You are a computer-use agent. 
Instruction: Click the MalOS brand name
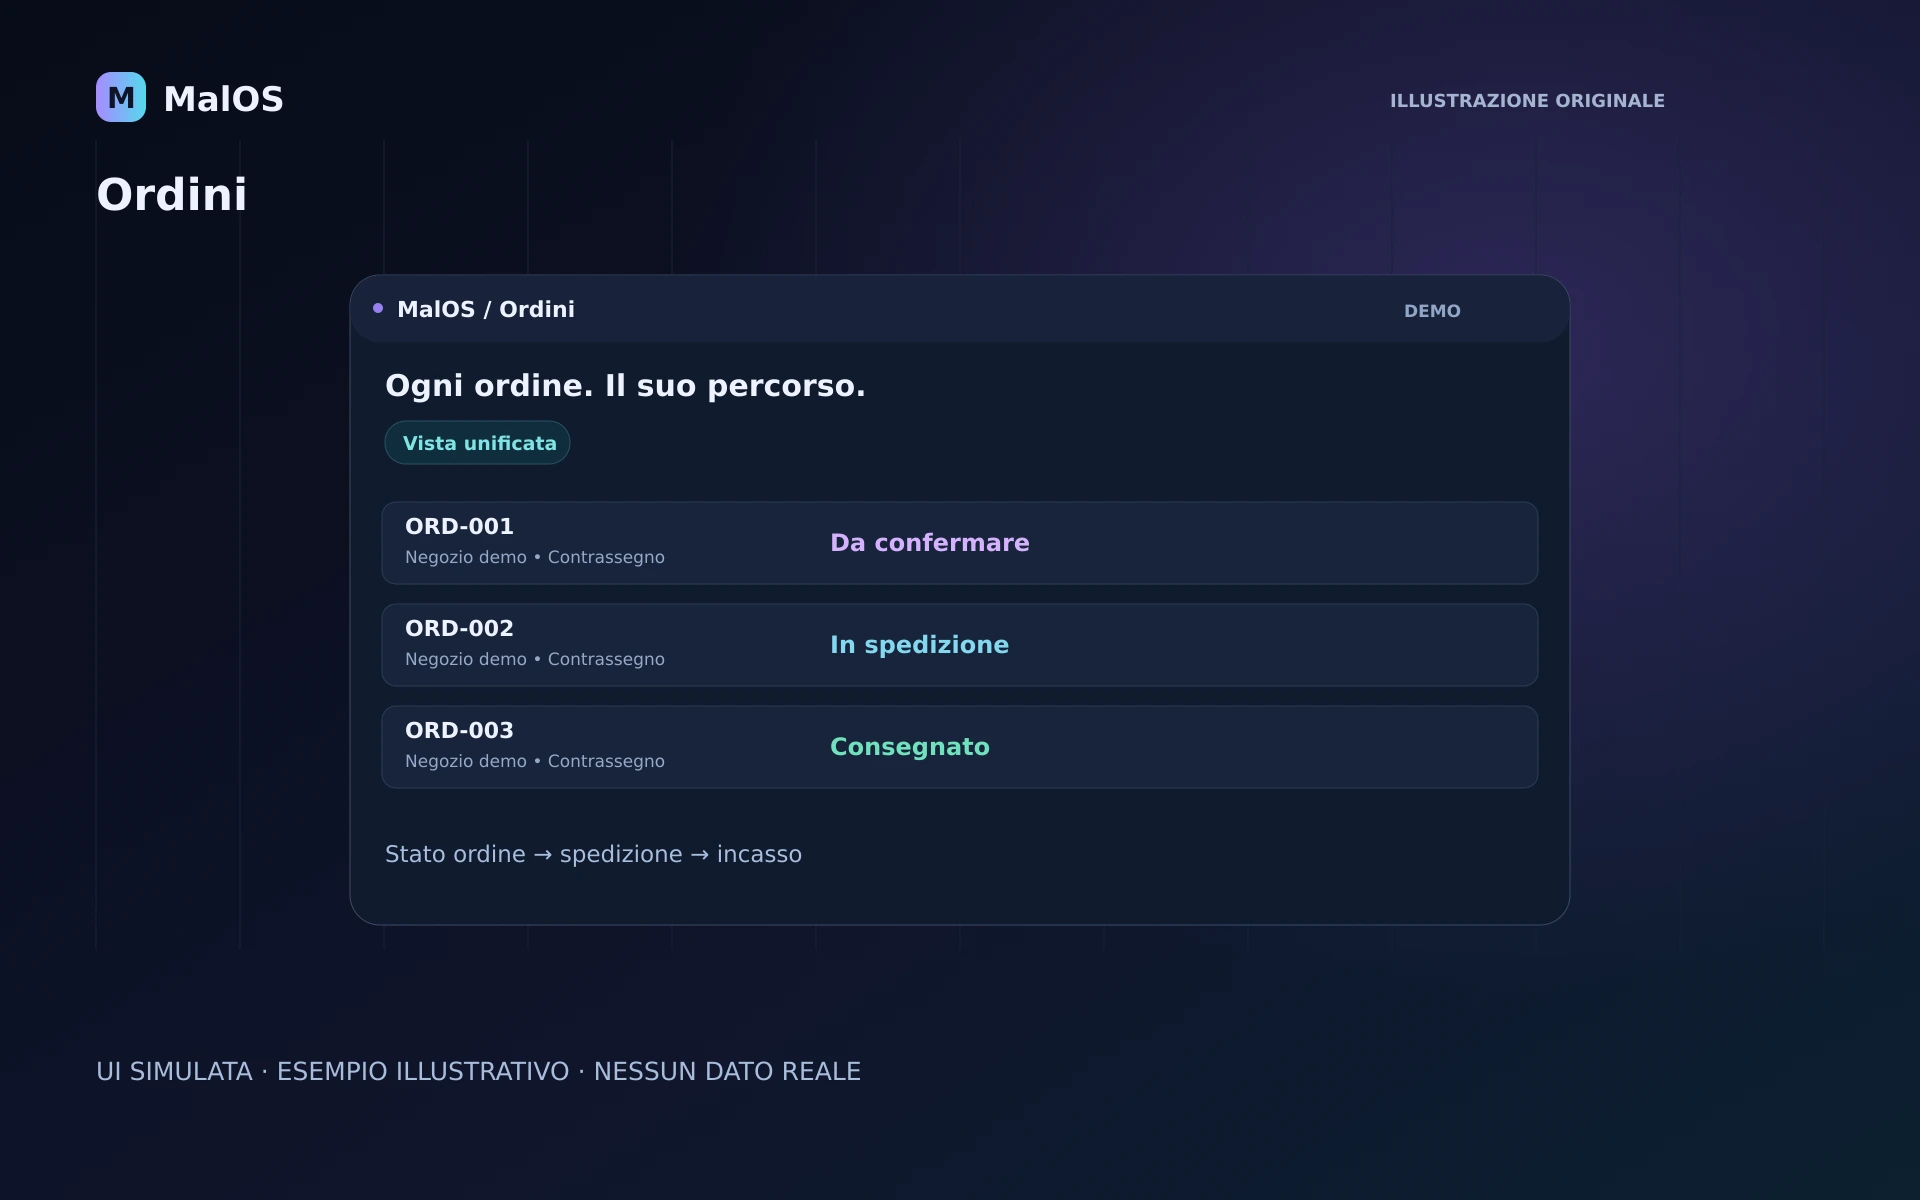[x=223, y=99]
